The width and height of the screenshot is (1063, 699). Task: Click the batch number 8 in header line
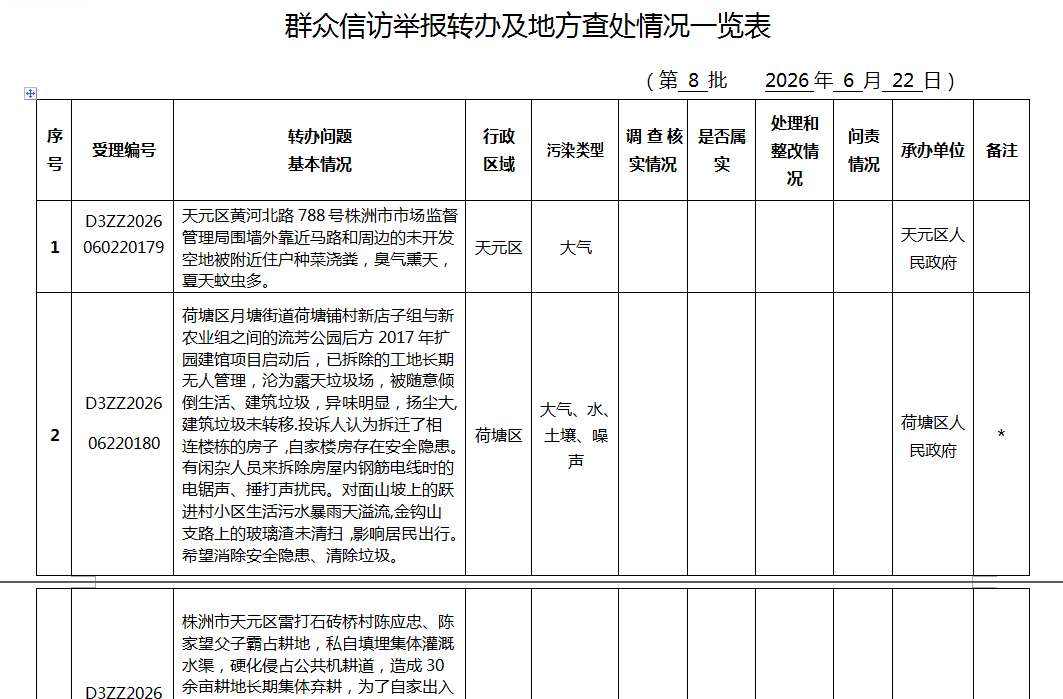tap(693, 81)
